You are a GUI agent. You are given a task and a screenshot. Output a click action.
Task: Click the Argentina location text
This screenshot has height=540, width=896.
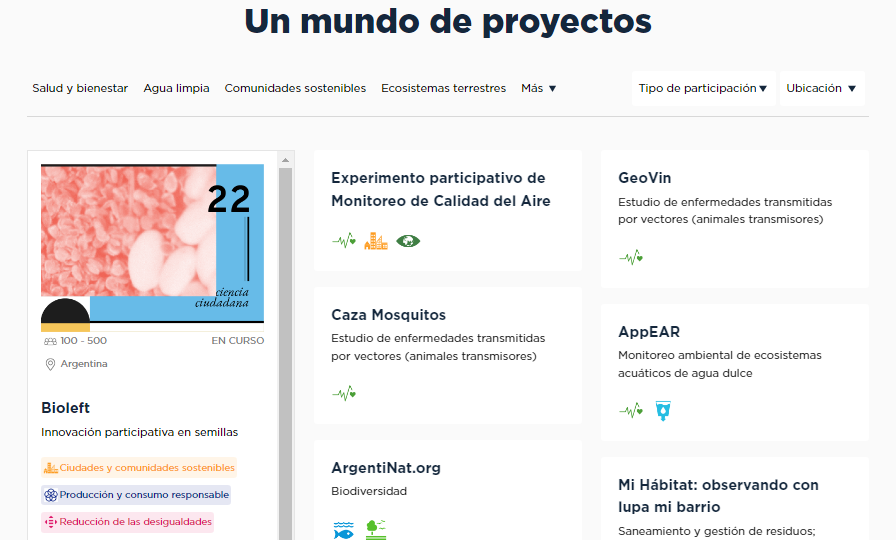[84, 364]
